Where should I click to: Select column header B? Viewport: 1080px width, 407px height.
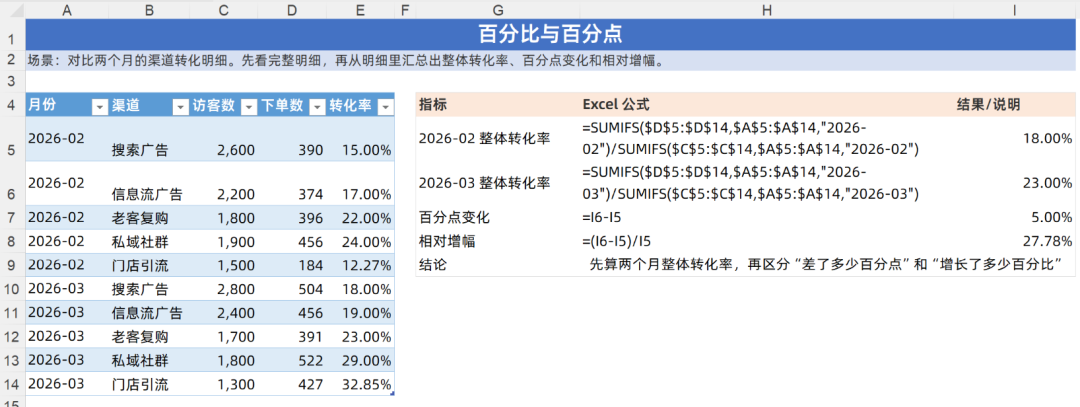point(149,10)
